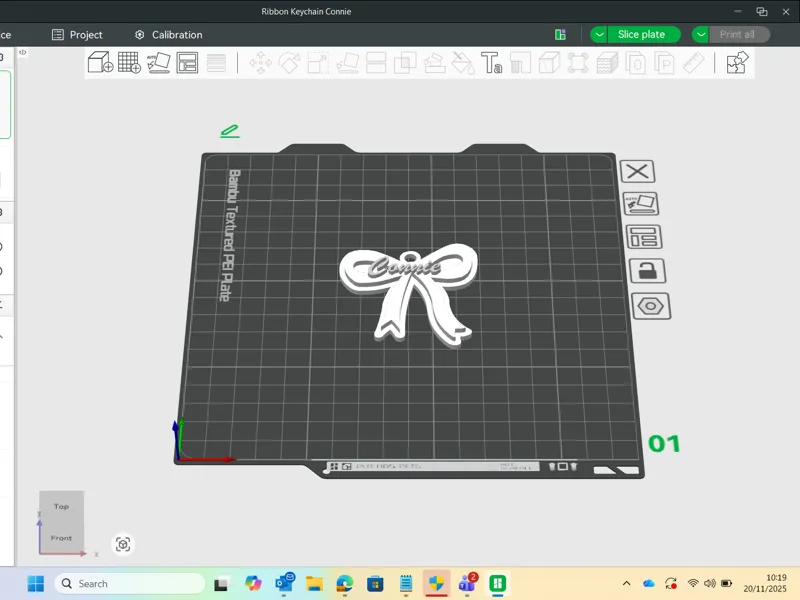
Task: Click the striped cube toolbar icon
Action: pyautogui.click(x=607, y=63)
